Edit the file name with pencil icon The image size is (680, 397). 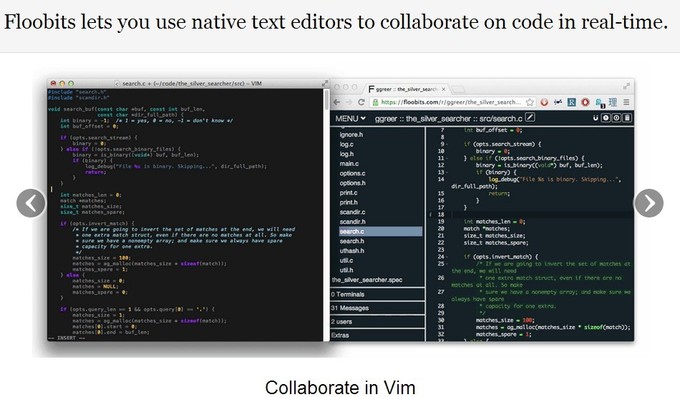point(530,117)
